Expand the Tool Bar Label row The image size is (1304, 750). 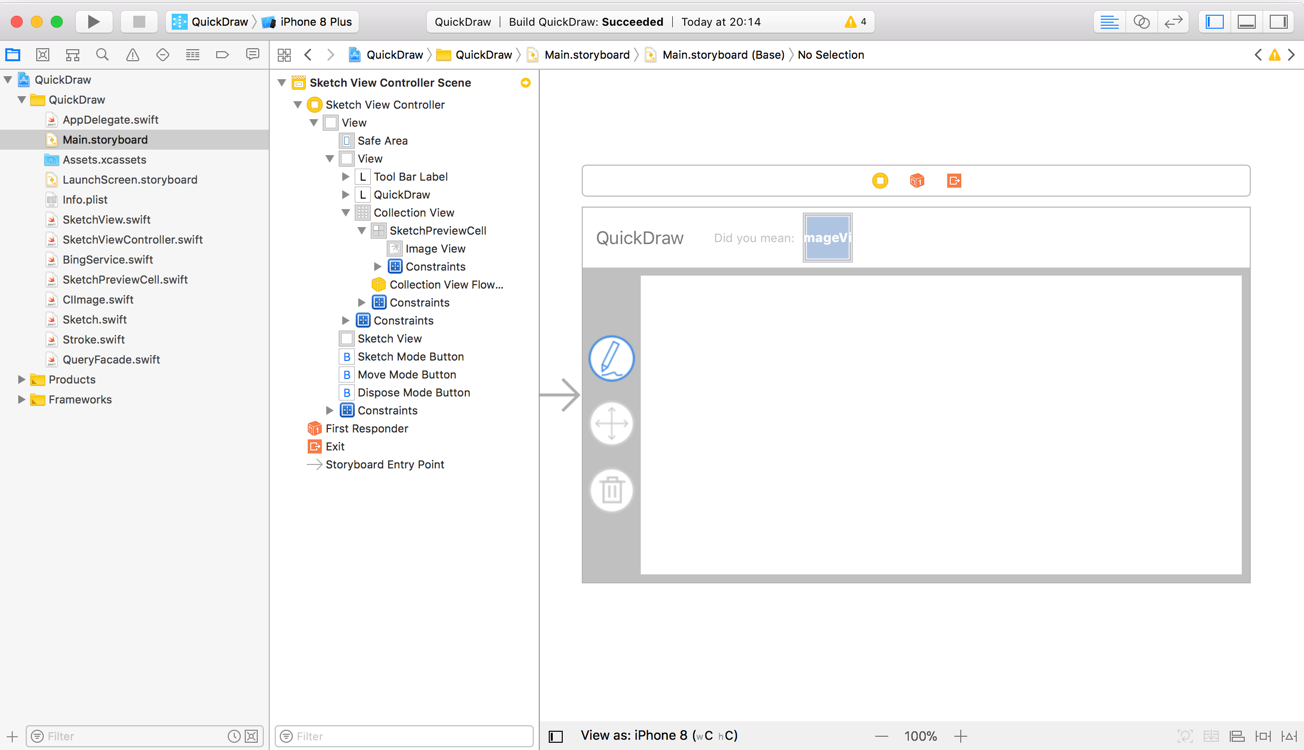(x=346, y=177)
